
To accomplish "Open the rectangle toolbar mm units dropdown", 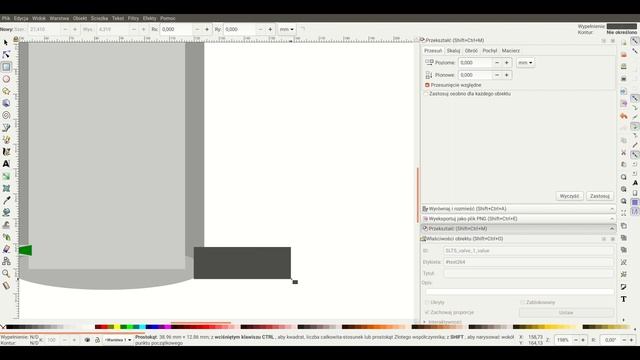I will click(287, 29).
